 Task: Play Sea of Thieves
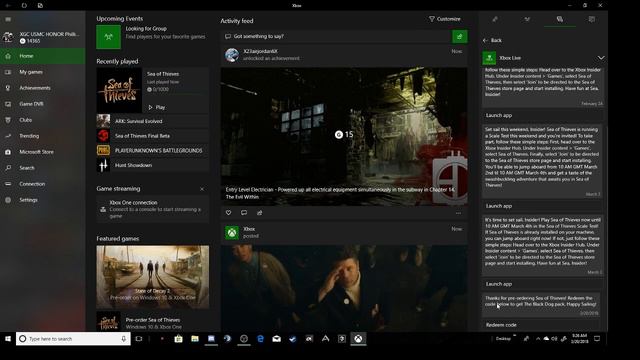pyautogui.click(x=157, y=107)
